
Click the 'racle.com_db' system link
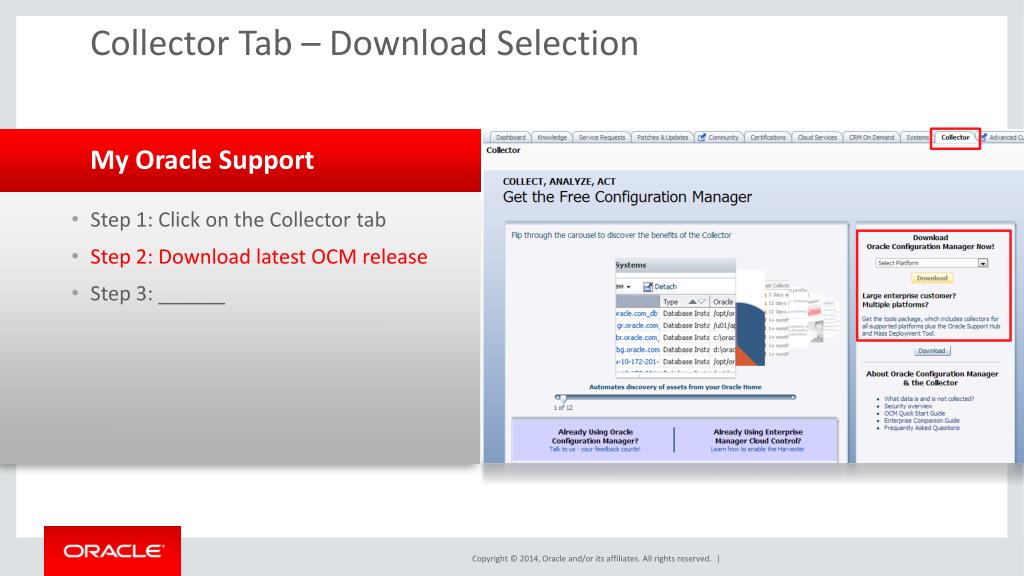pyautogui.click(x=637, y=313)
